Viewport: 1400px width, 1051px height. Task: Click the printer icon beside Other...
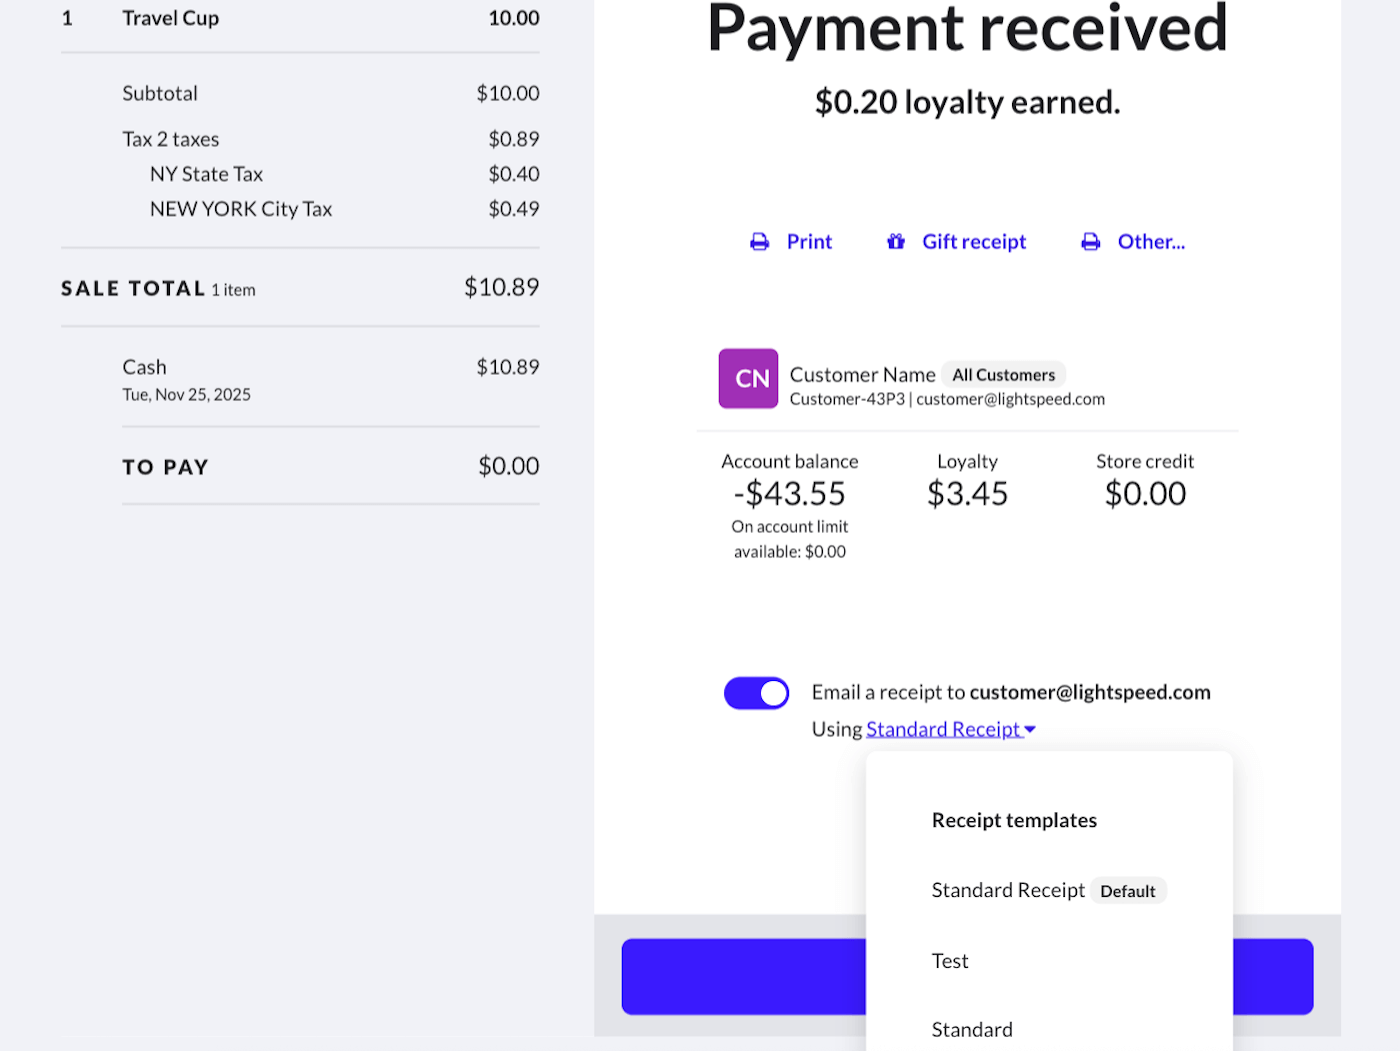pyautogui.click(x=1091, y=242)
